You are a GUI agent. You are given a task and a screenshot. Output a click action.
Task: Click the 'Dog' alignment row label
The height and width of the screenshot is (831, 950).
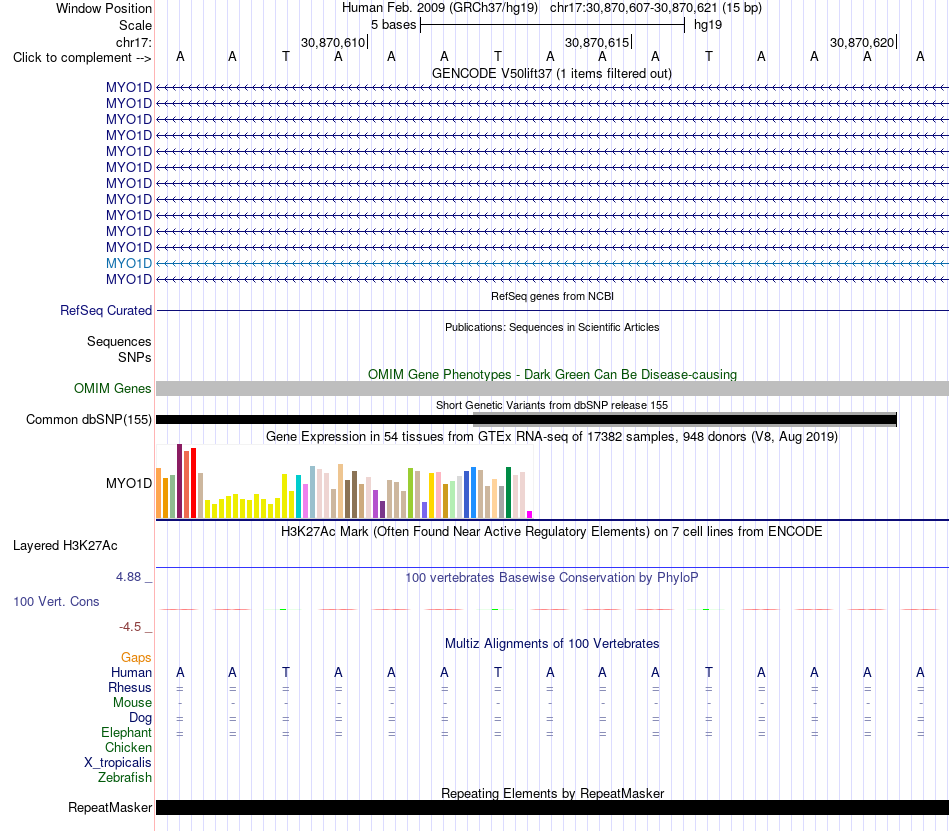140,718
